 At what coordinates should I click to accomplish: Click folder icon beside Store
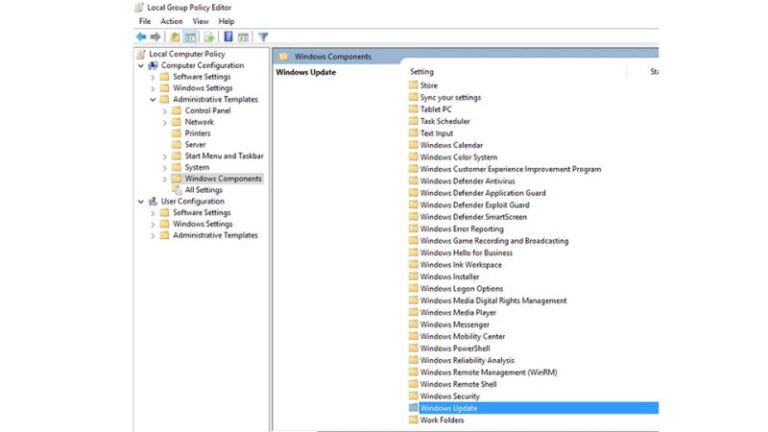[x=413, y=85]
